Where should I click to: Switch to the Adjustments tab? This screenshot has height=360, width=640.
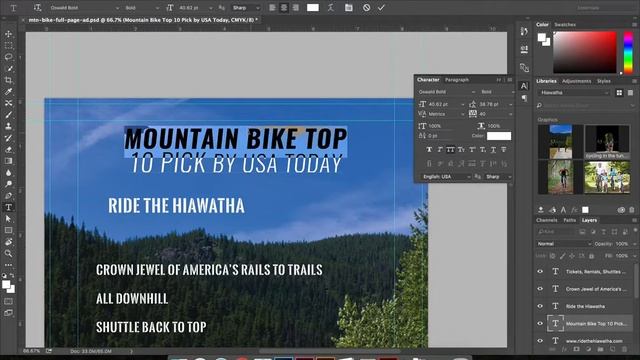coord(576,81)
